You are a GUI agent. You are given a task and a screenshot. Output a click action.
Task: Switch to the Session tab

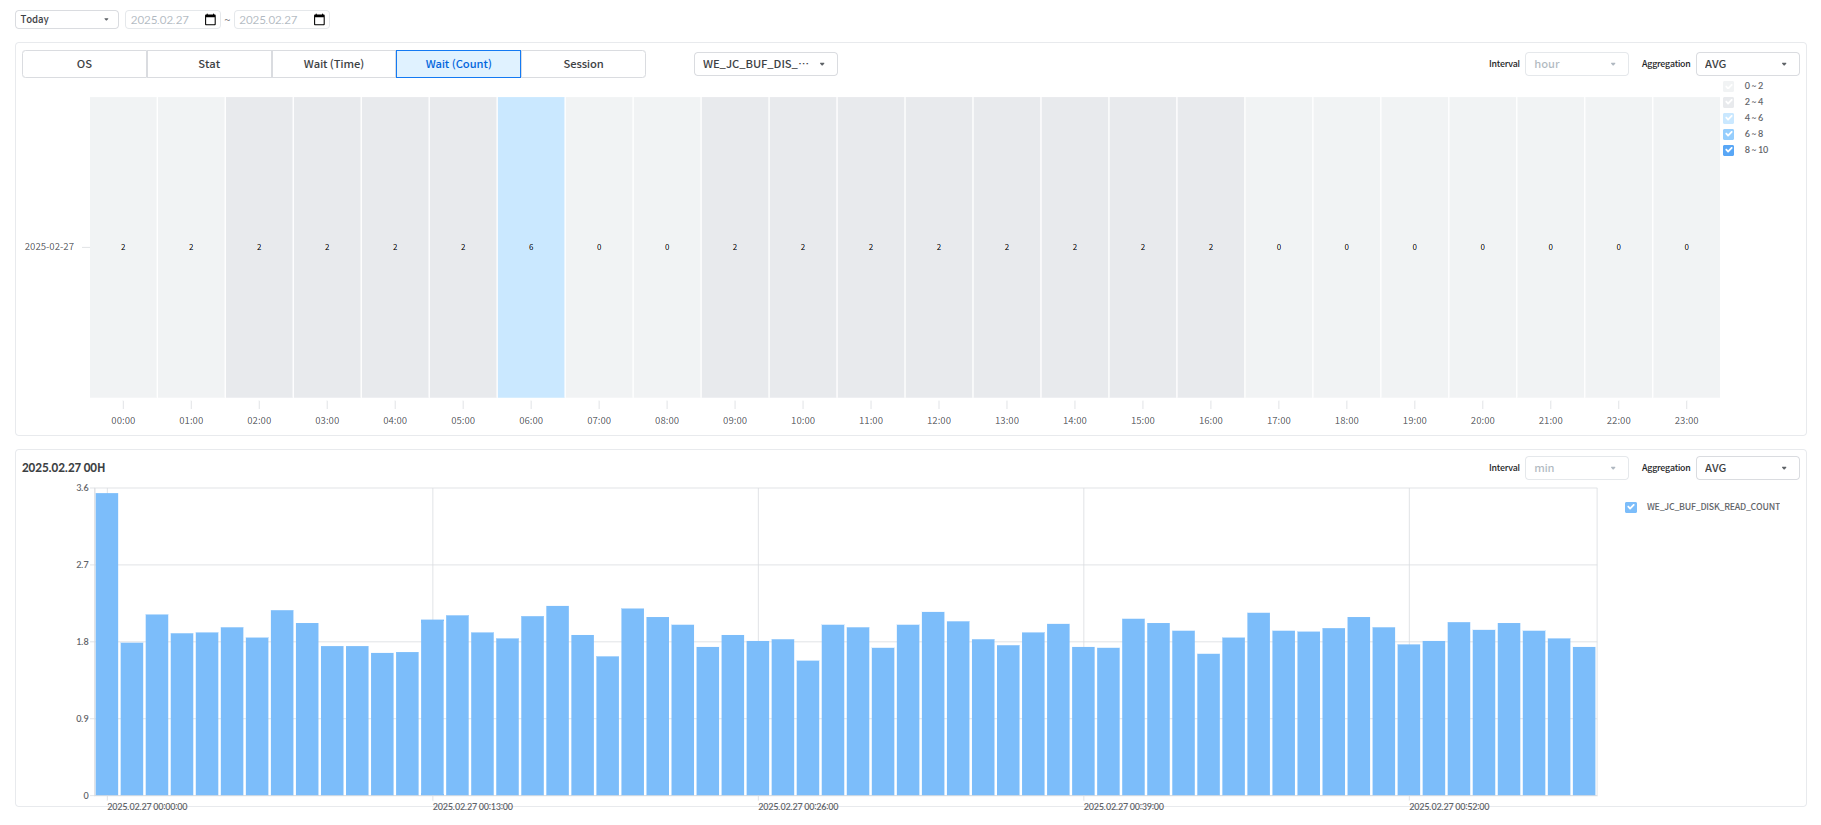pos(583,64)
